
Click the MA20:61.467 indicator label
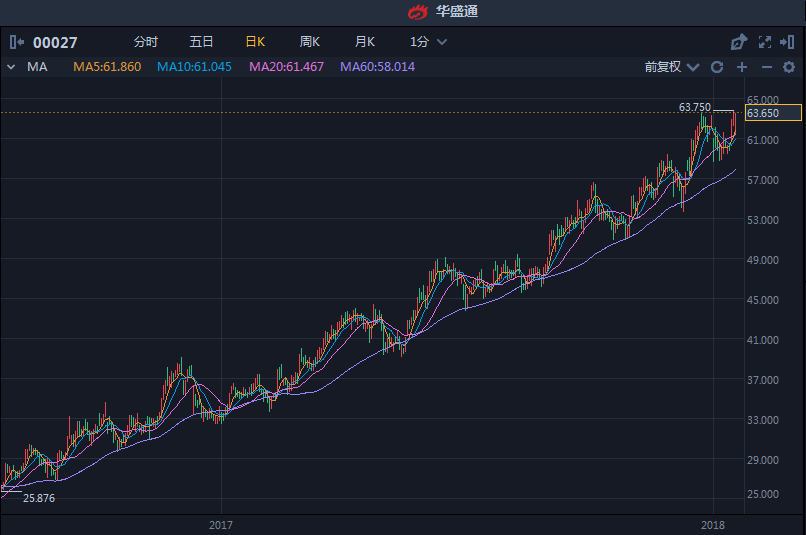pyautogui.click(x=286, y=67)
